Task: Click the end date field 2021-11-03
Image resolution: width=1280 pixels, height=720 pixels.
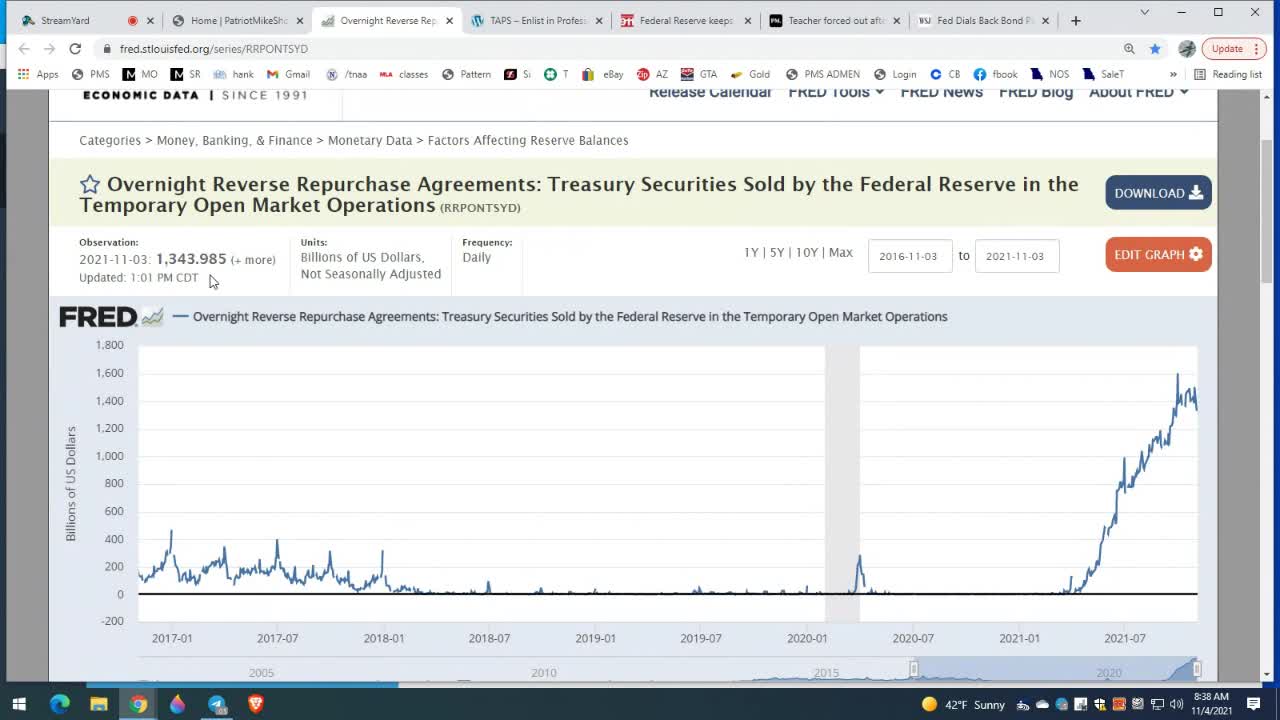Action: [1017, 256]
